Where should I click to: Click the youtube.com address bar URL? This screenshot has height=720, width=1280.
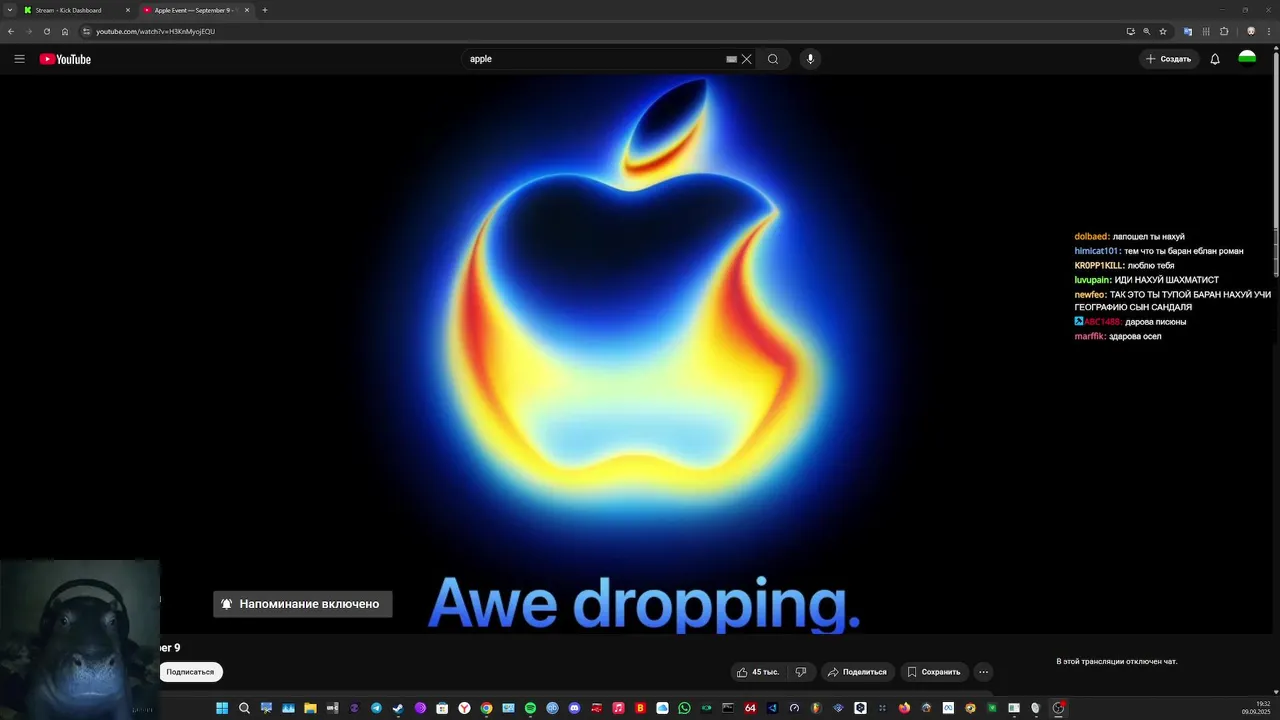pos(155,31)
